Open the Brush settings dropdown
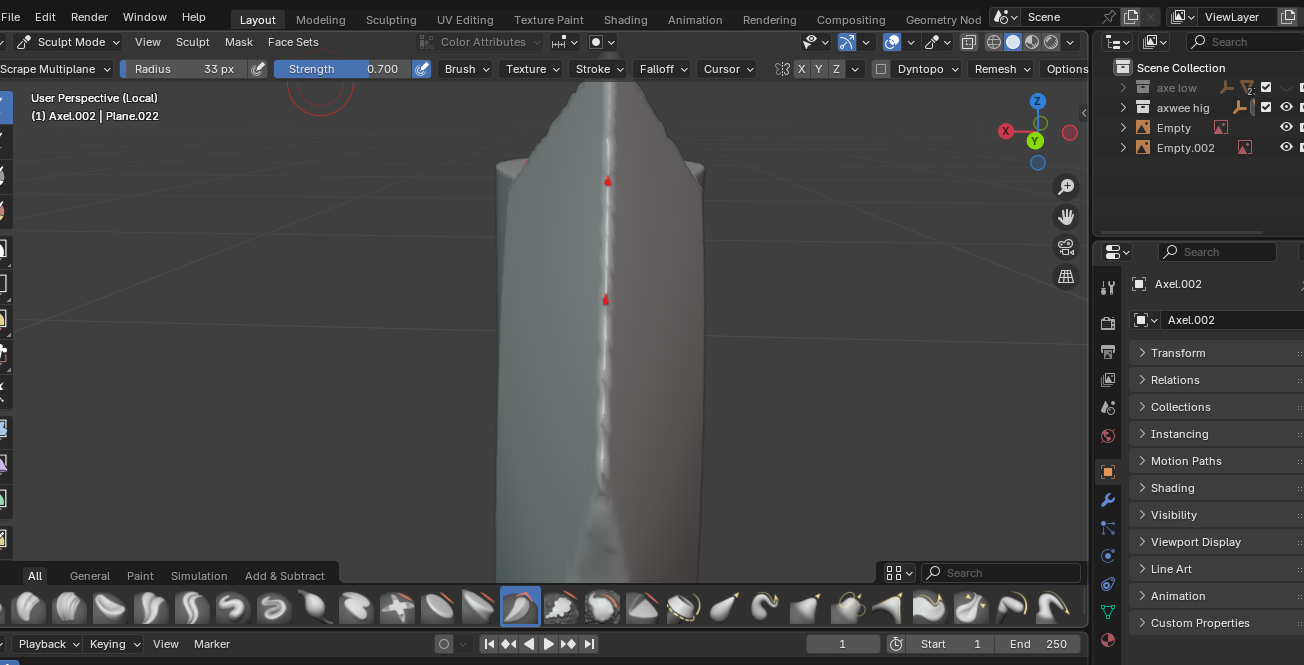Viewport: 1304px width, 665px height. coord(466,69)
